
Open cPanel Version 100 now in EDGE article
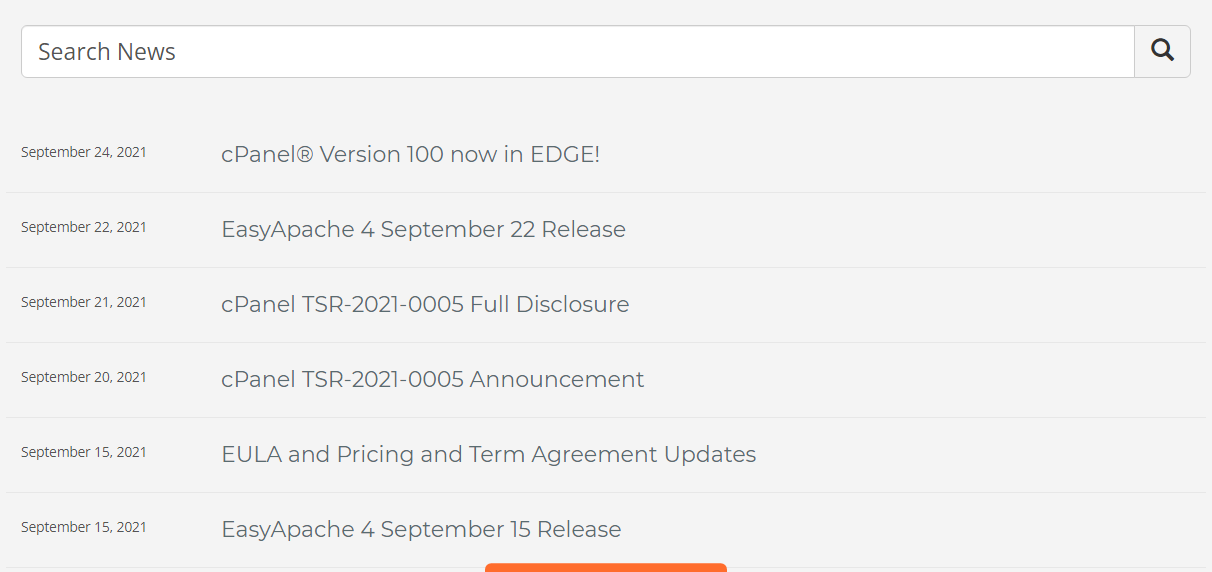coord(410,155)
